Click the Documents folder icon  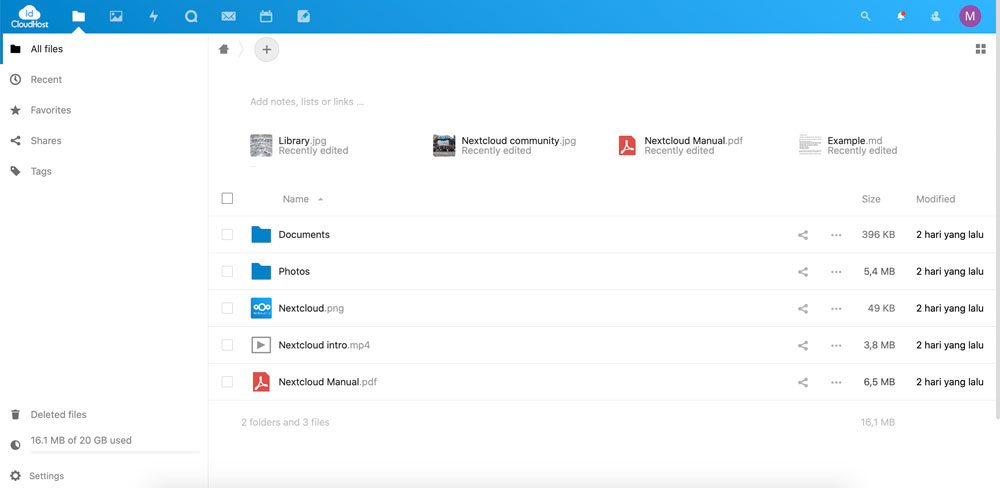(x=261, y=235)
